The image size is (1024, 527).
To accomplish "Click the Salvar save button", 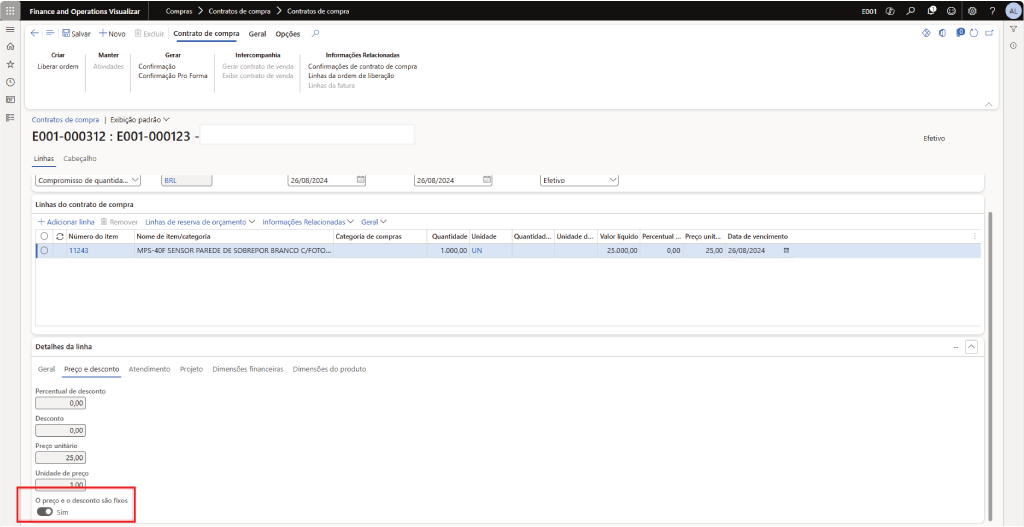I will tap(76, 33).
